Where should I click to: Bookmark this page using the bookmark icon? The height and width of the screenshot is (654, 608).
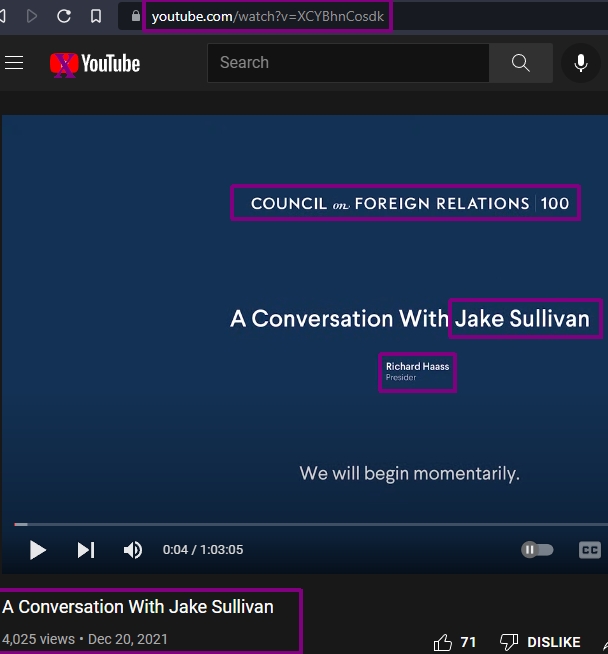(96, 16)
